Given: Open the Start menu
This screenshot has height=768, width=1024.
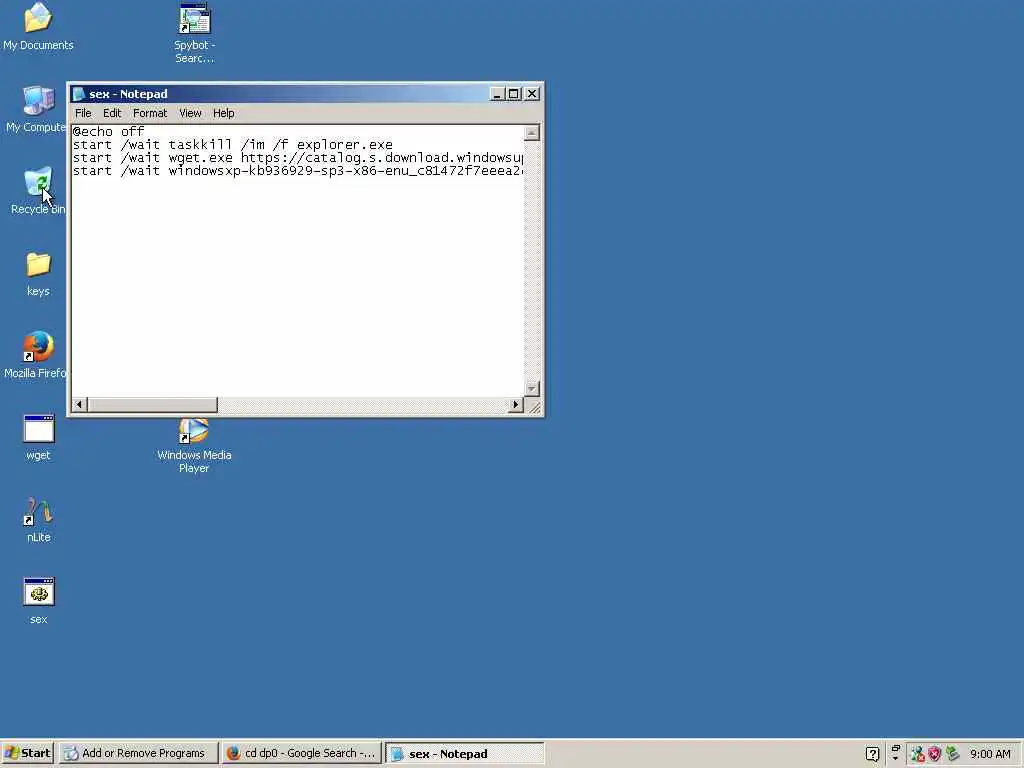Looking at the screenshot, I should pos(27,753).
